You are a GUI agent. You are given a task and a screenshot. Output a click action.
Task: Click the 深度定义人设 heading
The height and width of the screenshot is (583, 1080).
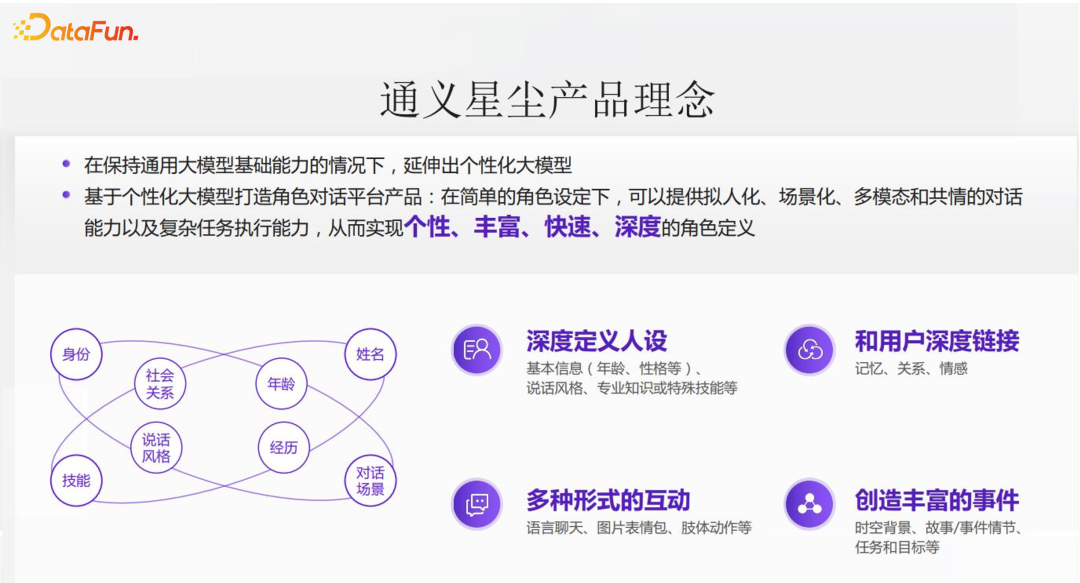coord(596,341)
